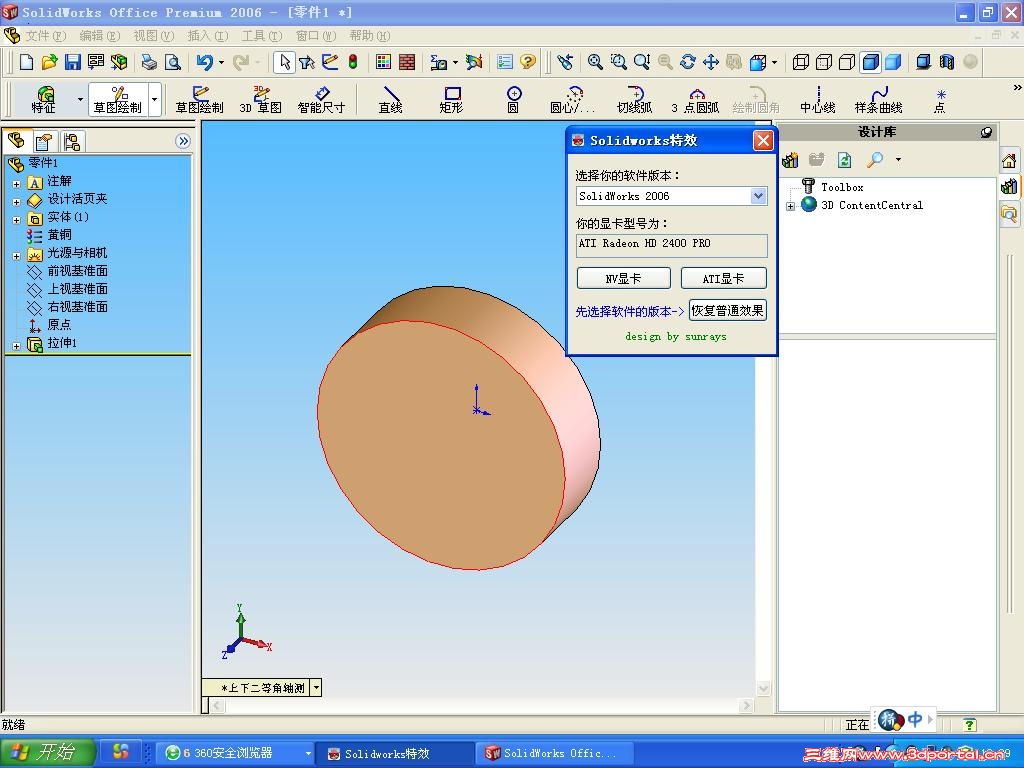Click the traffic light rebuild icon
Image resolution: width=1024 pixels, height=768 pixels.
tap(353, 62)
